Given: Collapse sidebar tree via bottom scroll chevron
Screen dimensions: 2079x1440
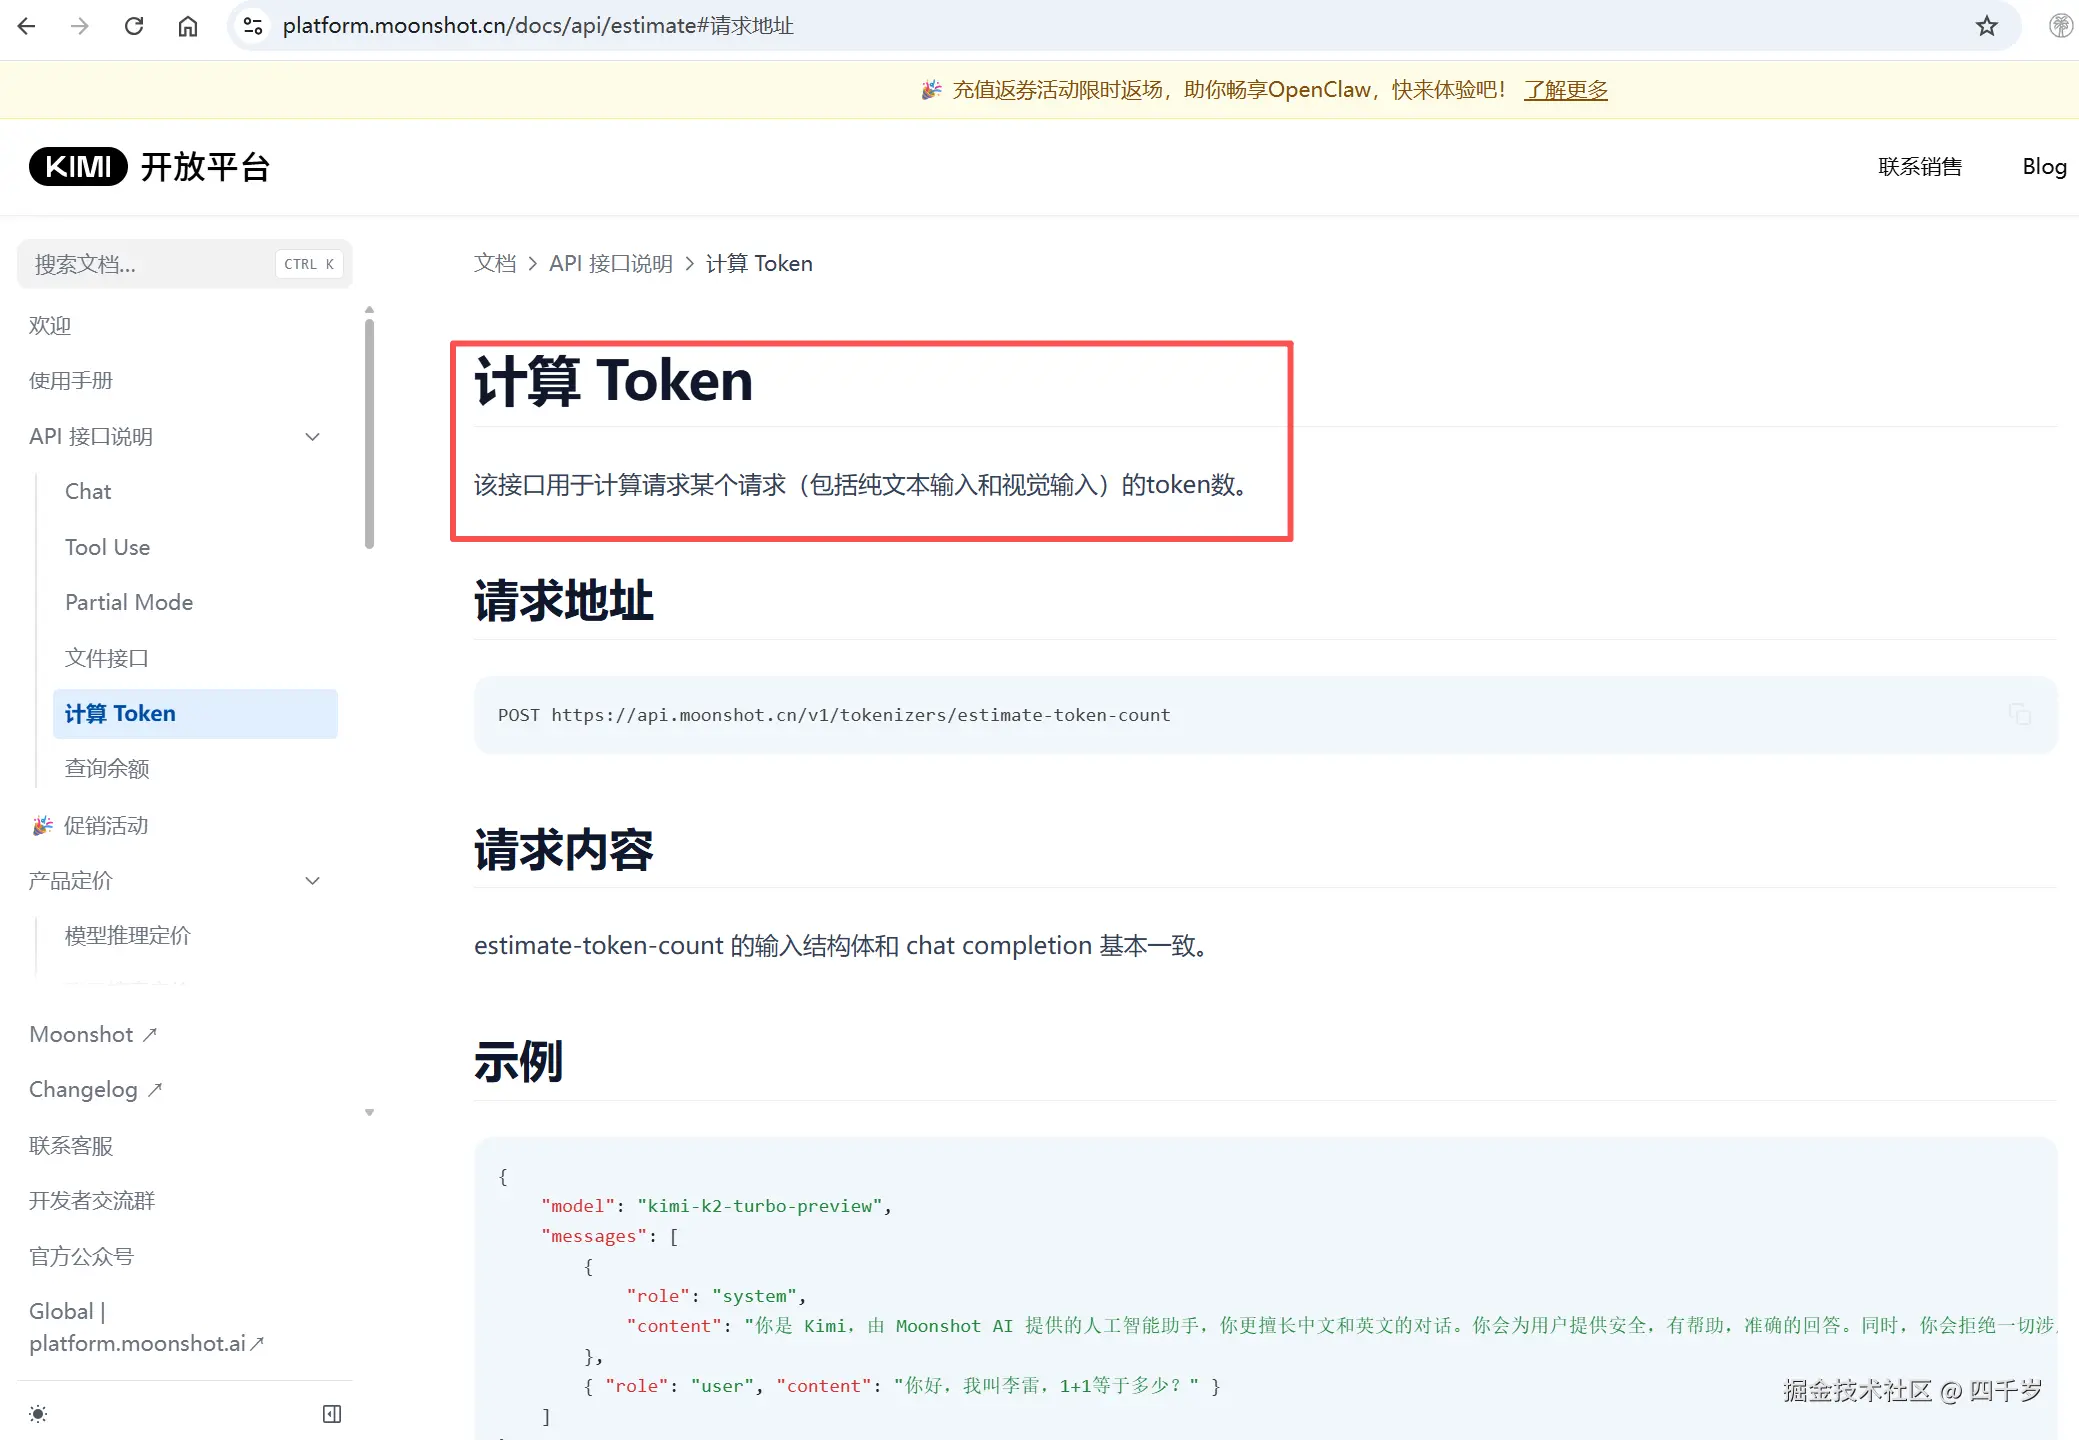Looking at the screenshot, I should [369, 1112].
